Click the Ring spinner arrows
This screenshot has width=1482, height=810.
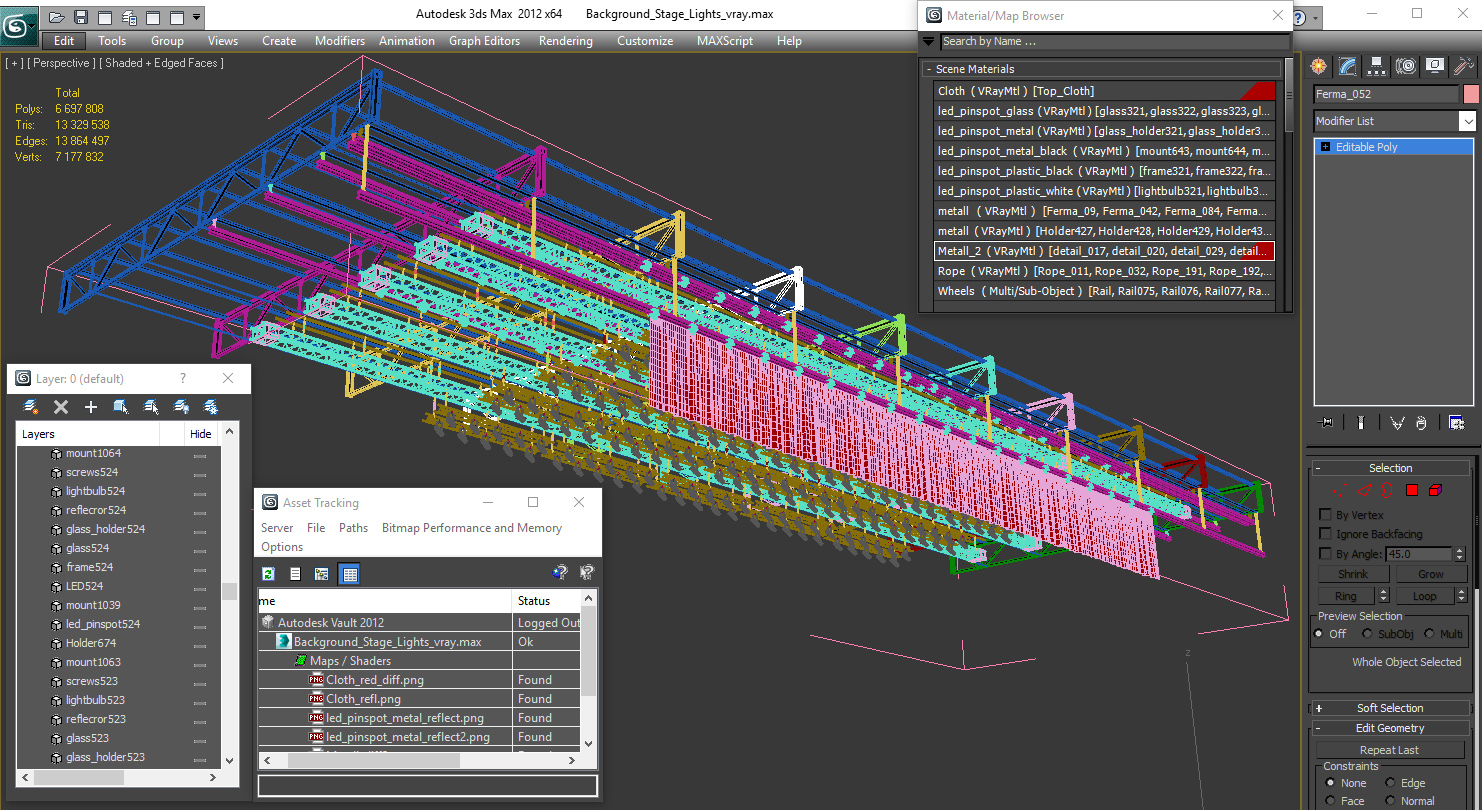pyautogui.click(x=1386, y=596)
